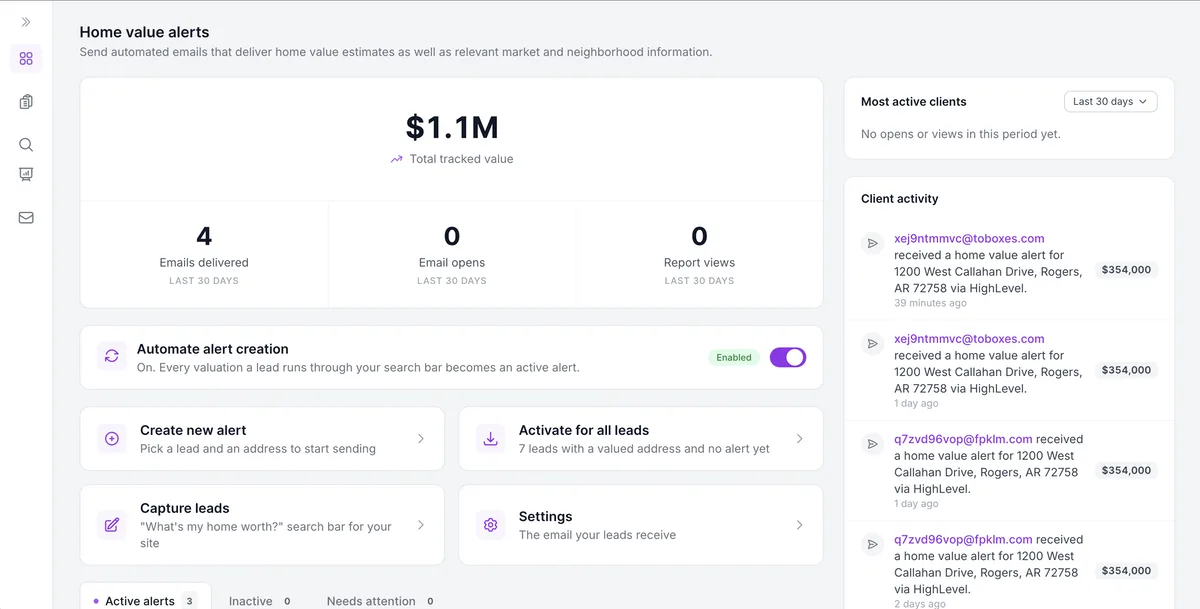Click the gear icon on Settings card
The image size is (1200, 609).
(491, 525)
